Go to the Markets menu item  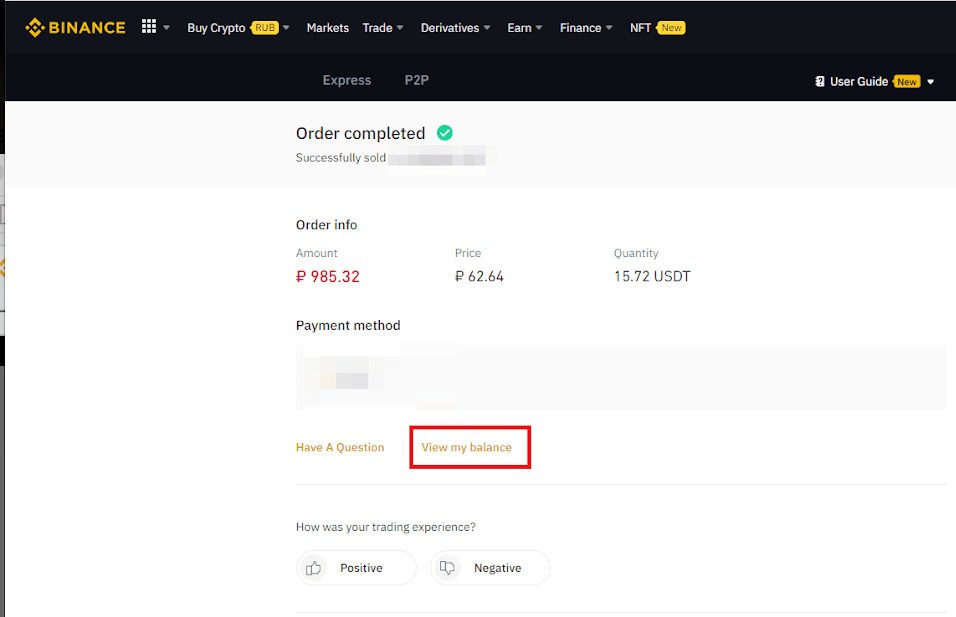point(328,28)
